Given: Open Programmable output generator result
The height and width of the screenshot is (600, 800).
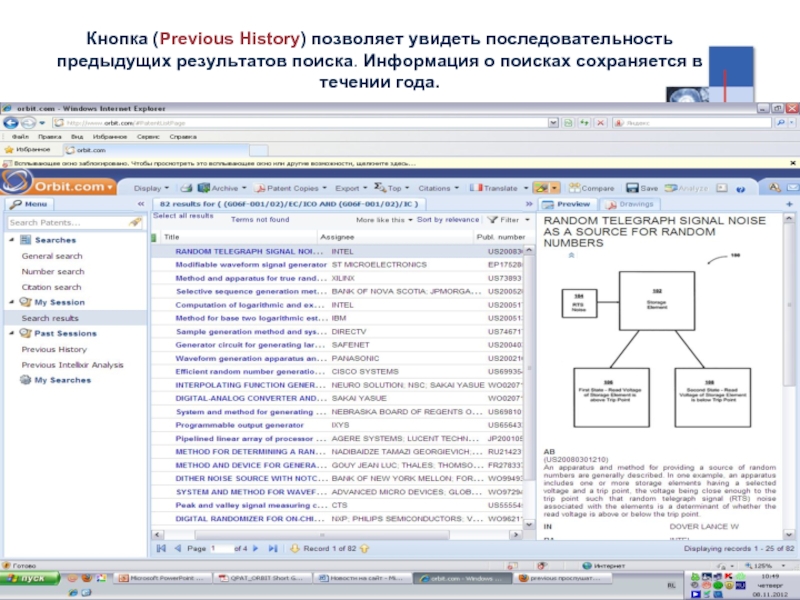Looking at the screenshot, I should pyautogui.click(x=239, y=425).
